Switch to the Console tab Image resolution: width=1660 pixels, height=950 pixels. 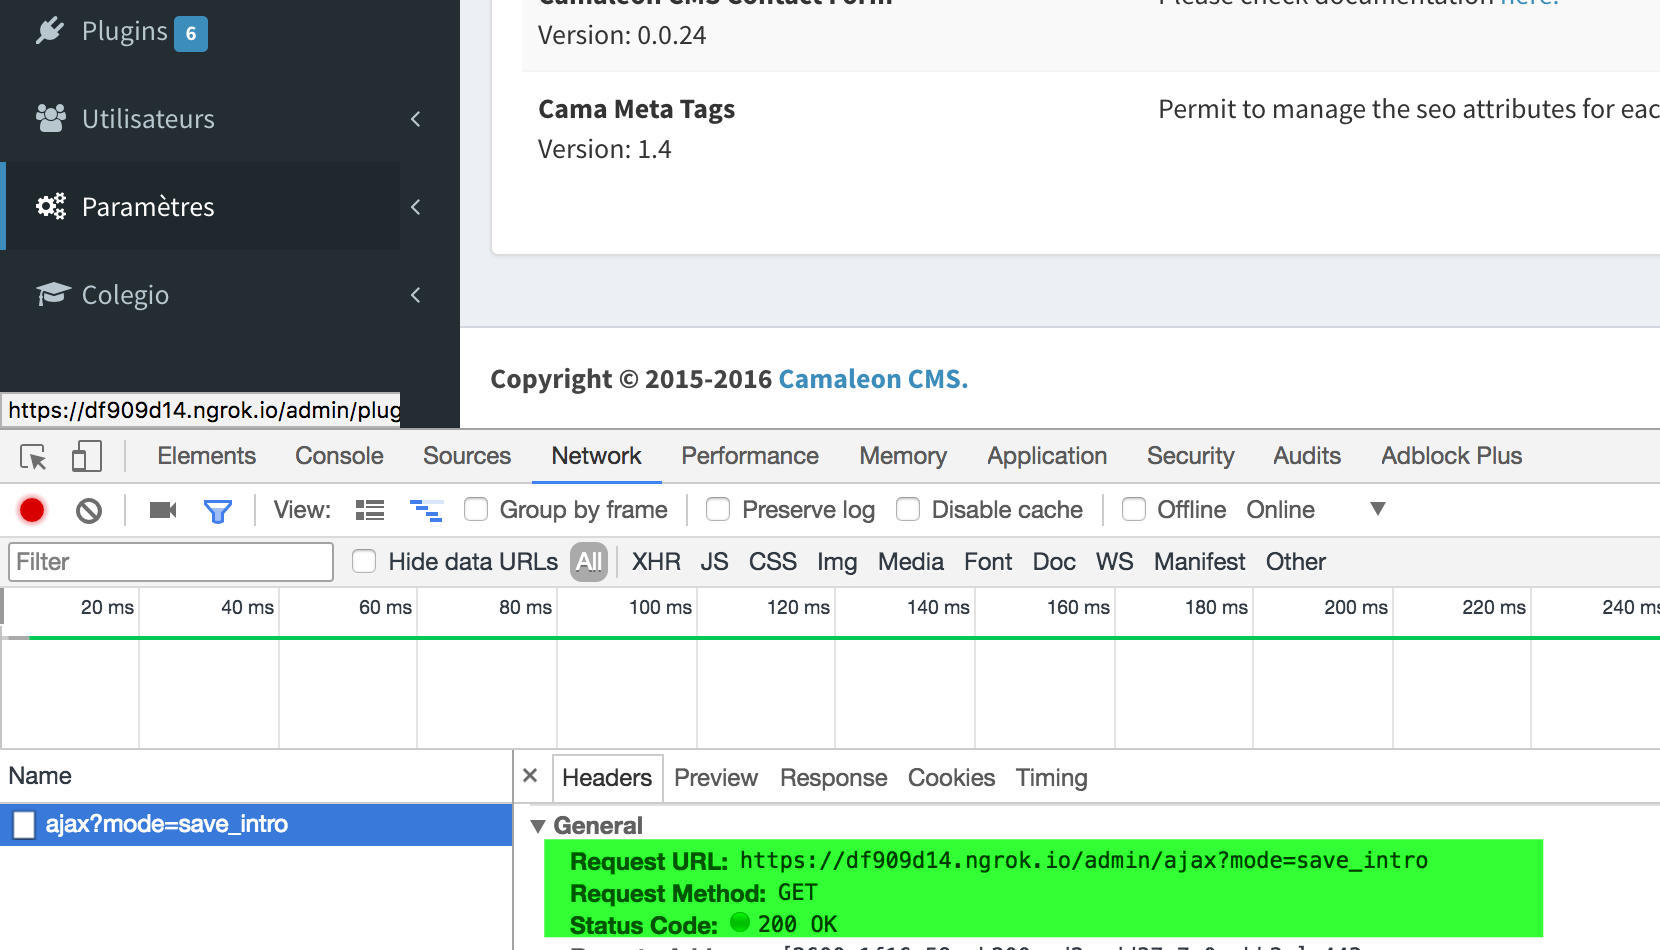(x=338, y=456)
